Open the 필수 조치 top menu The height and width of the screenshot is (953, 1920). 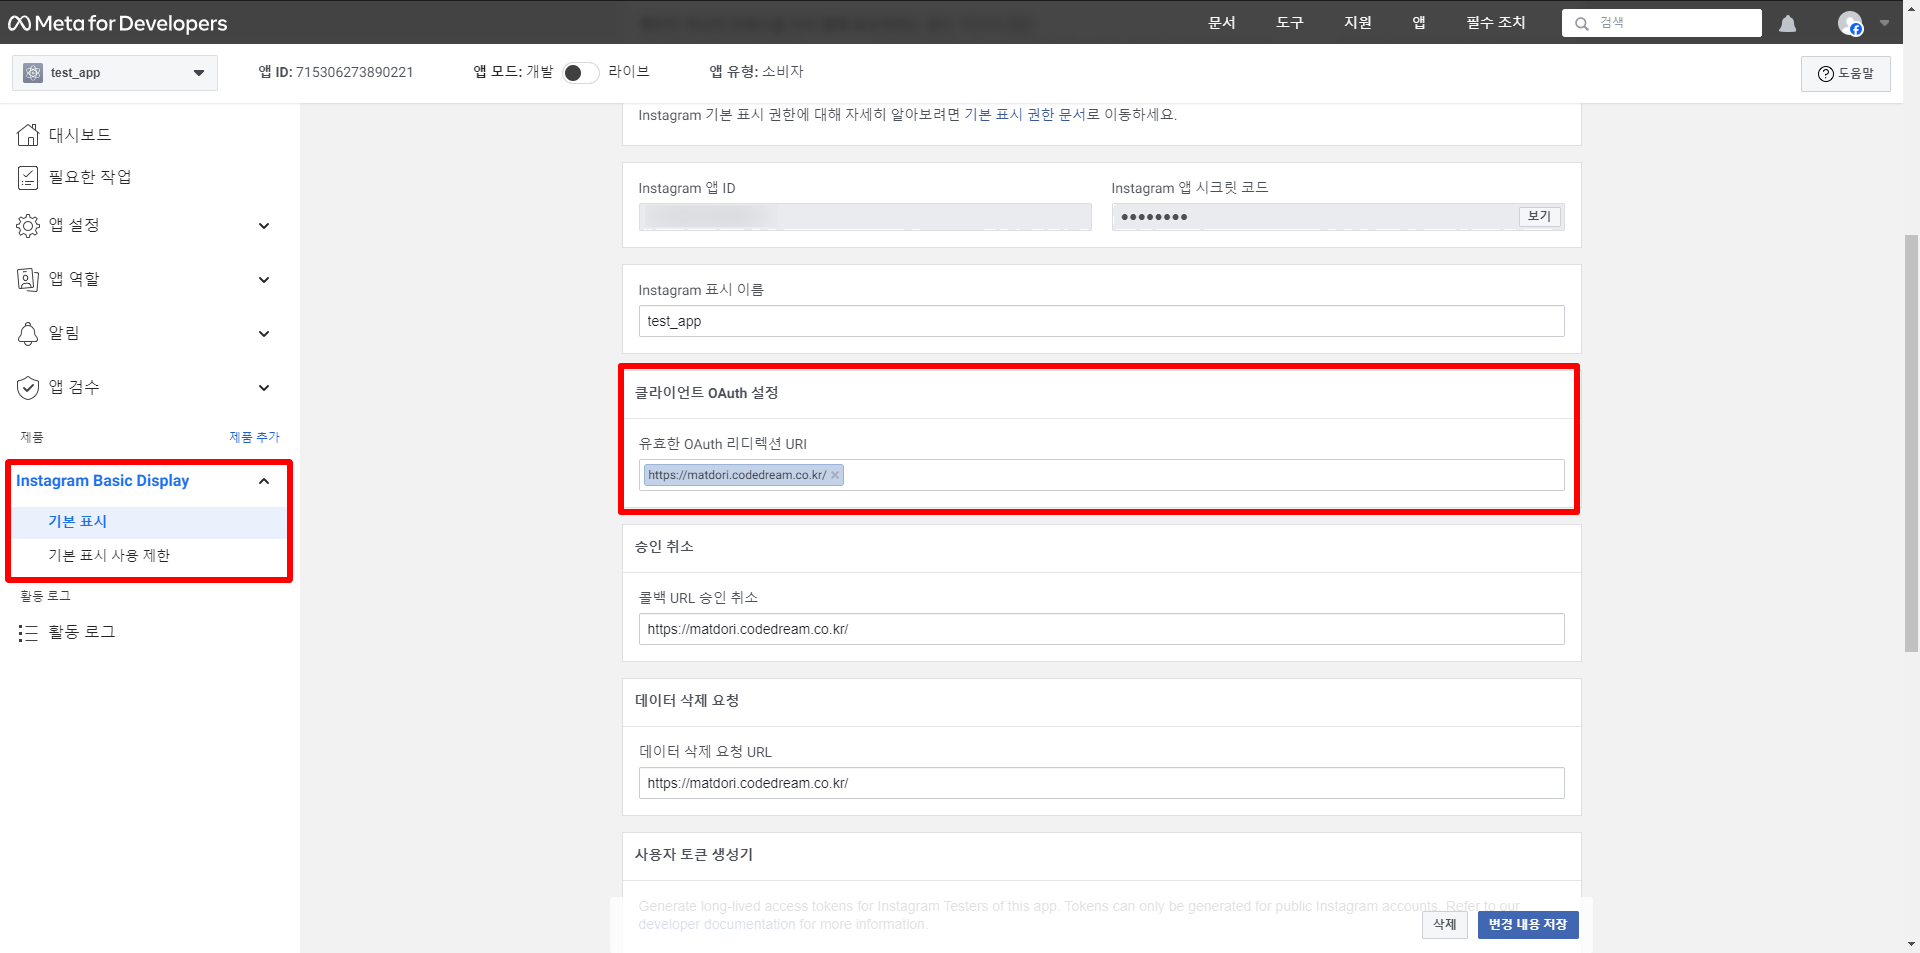(1496, 23)
